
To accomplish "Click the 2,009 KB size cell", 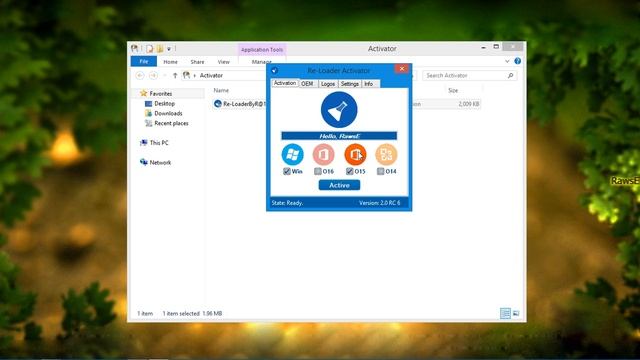I will coord(469,104).
